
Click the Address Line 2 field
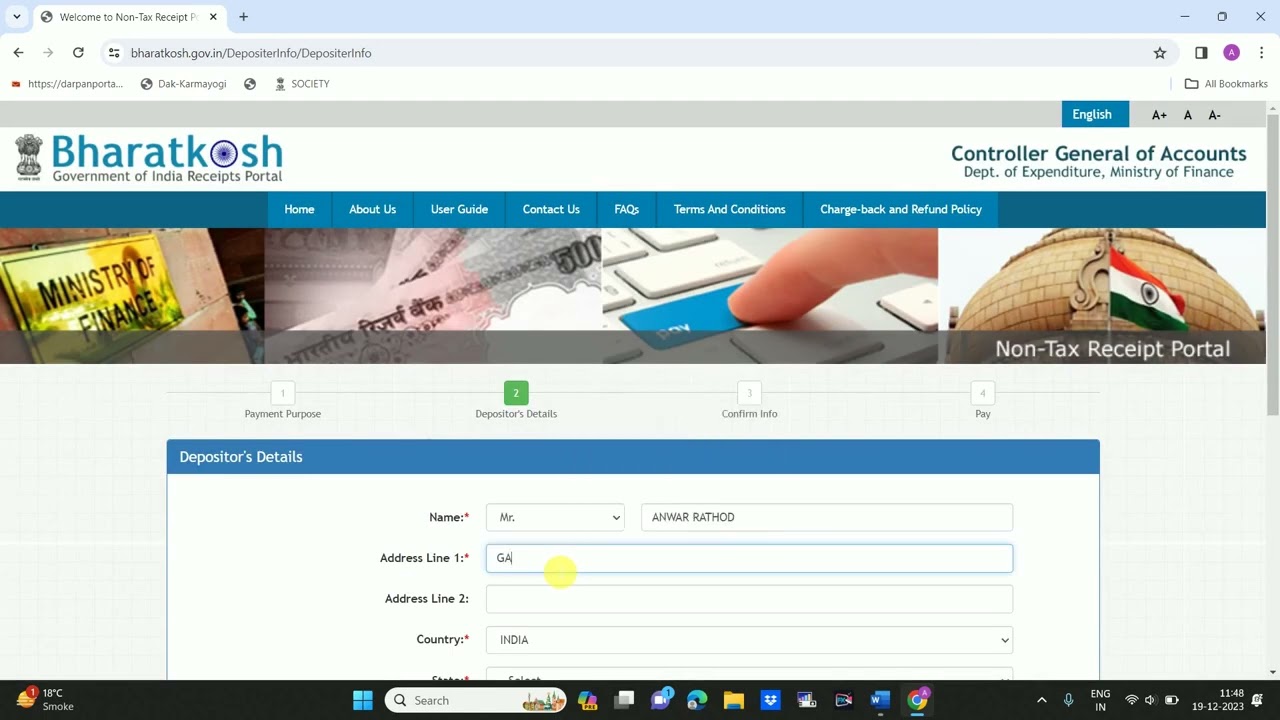tap(749, 599)
